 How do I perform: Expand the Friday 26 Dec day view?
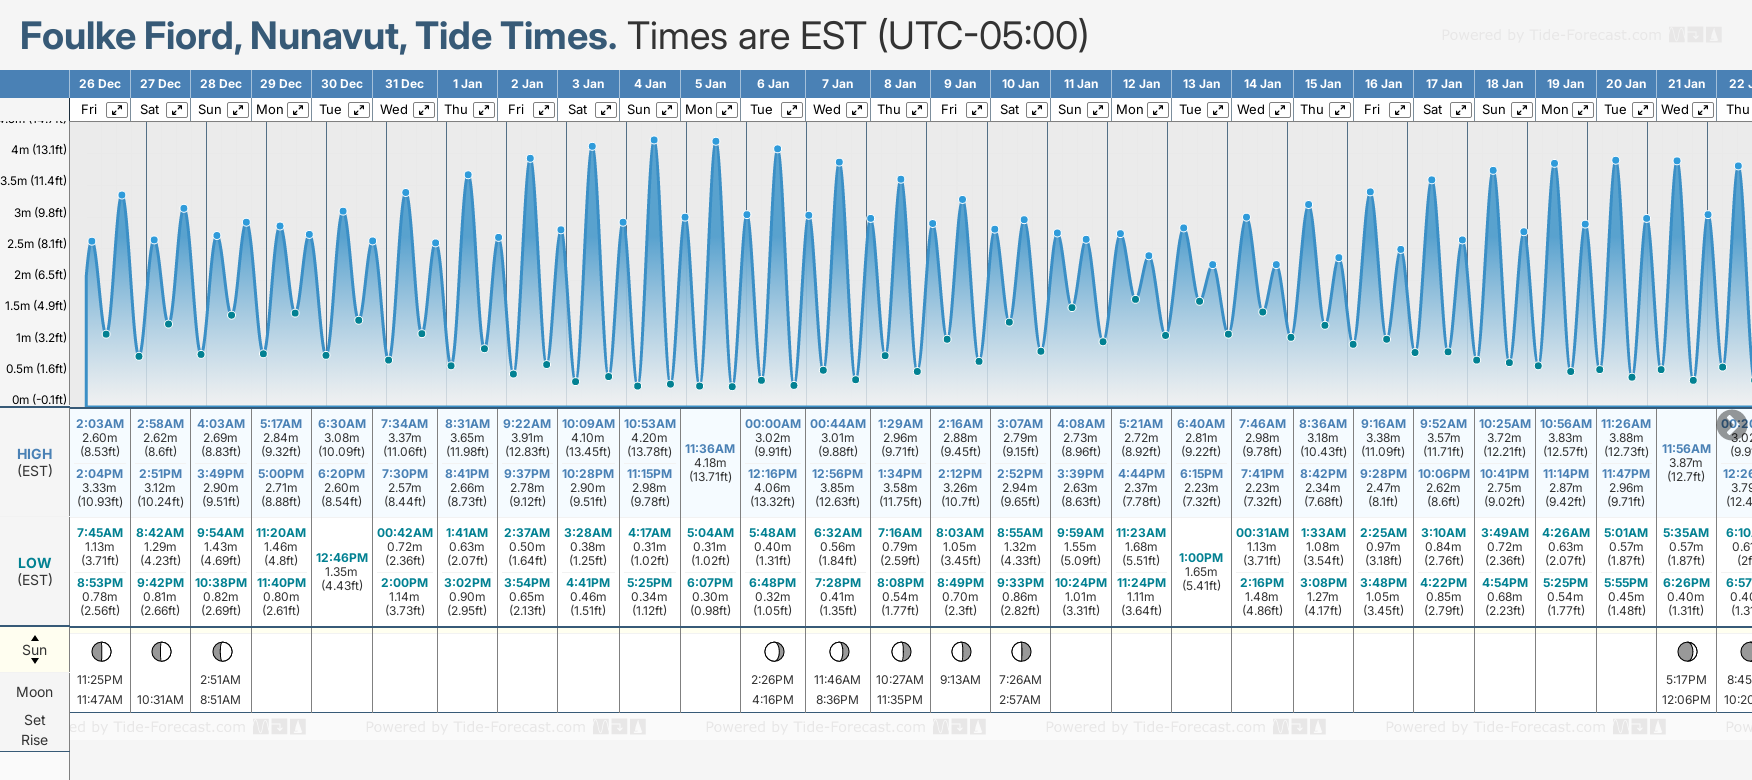[117, 110]
